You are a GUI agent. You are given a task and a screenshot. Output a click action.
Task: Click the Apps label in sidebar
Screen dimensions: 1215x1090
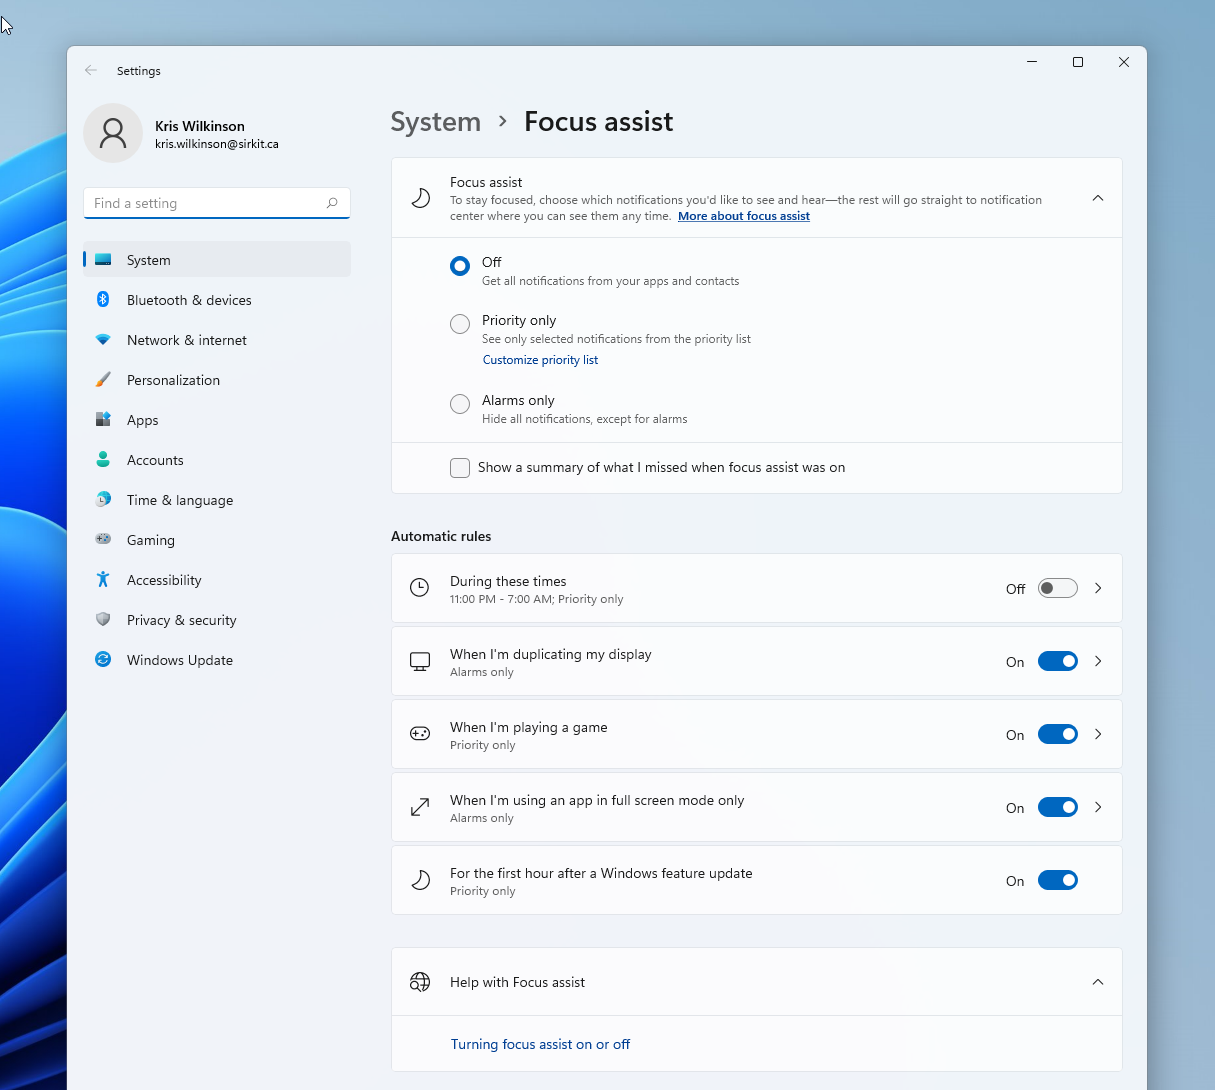pyautogui.click(x=142, y=420)
